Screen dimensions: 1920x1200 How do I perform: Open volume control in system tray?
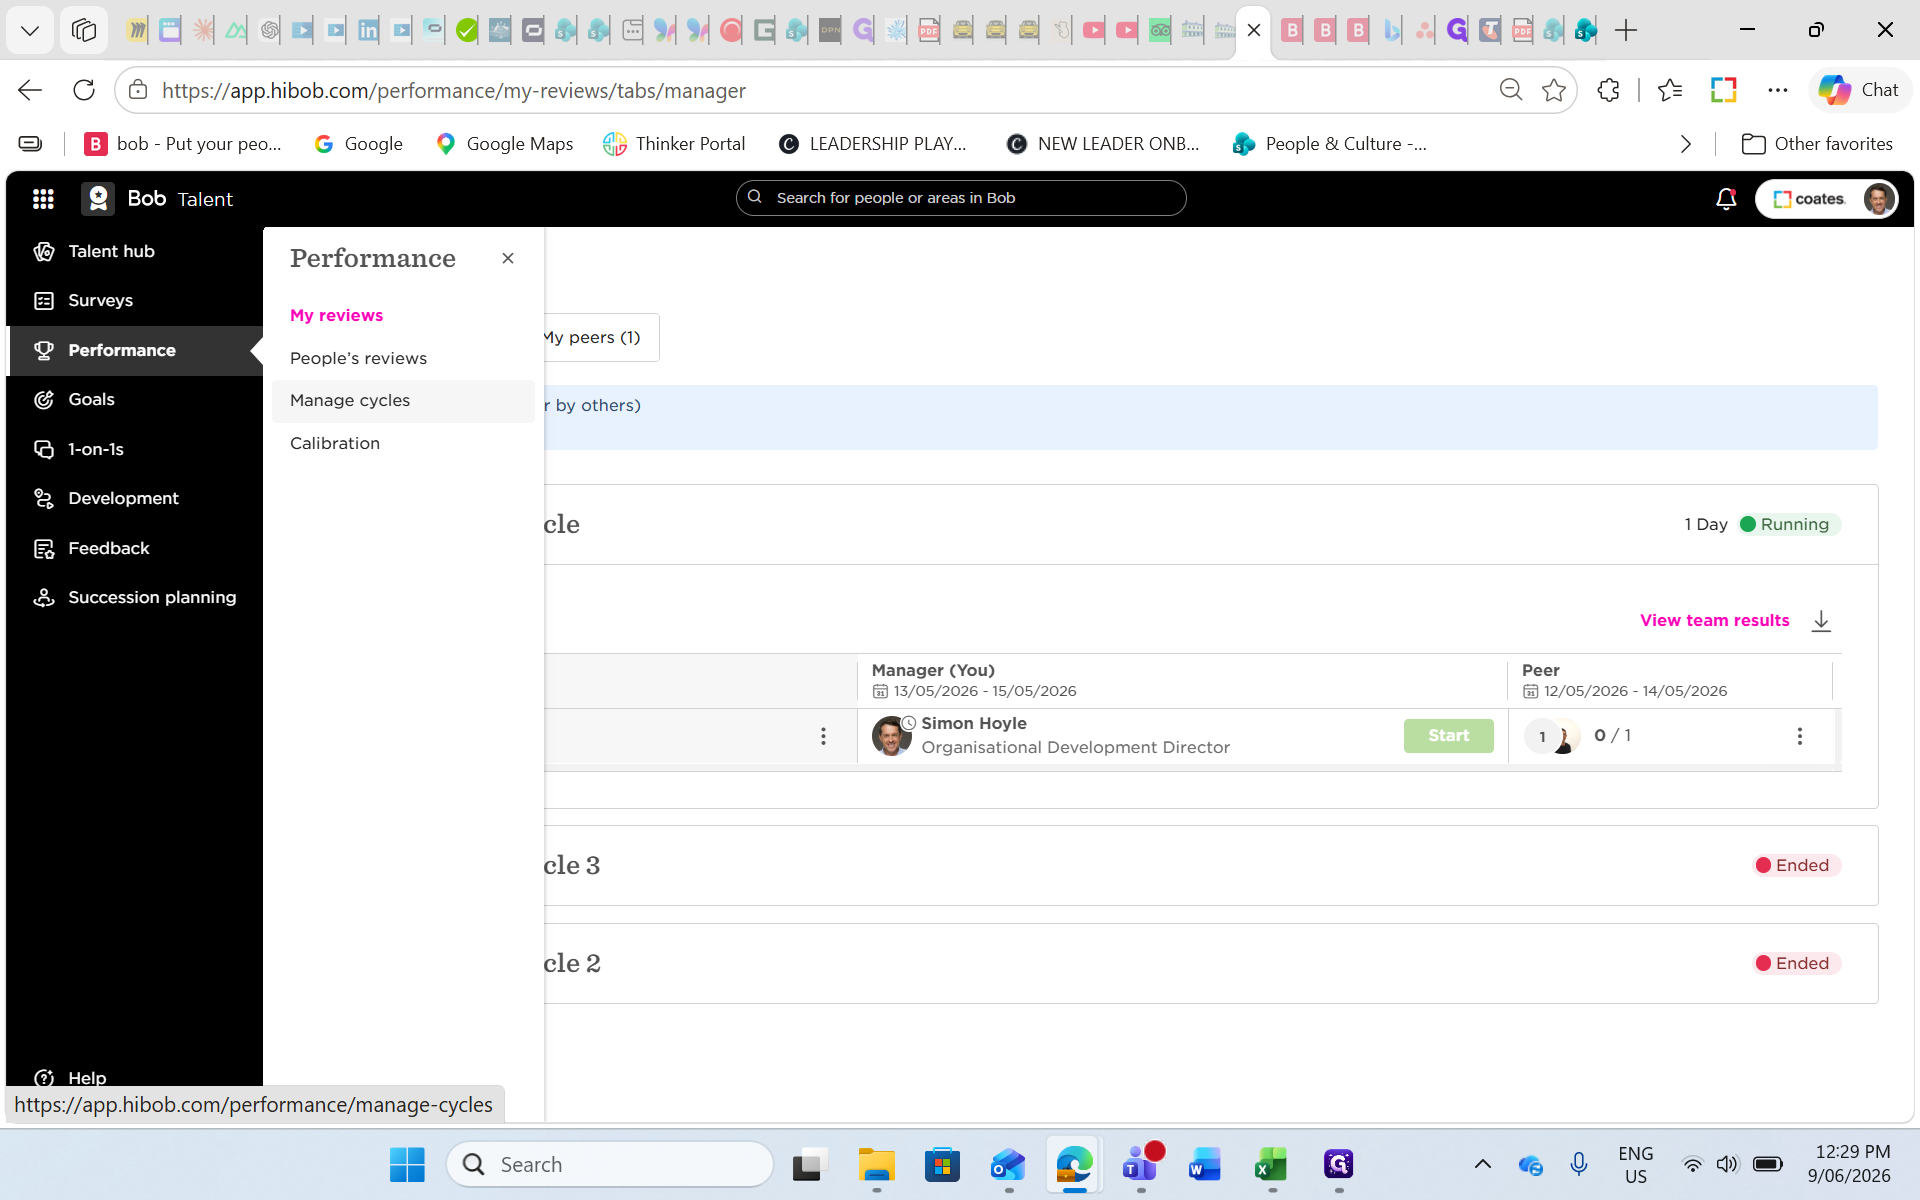coord(1727,1165)
